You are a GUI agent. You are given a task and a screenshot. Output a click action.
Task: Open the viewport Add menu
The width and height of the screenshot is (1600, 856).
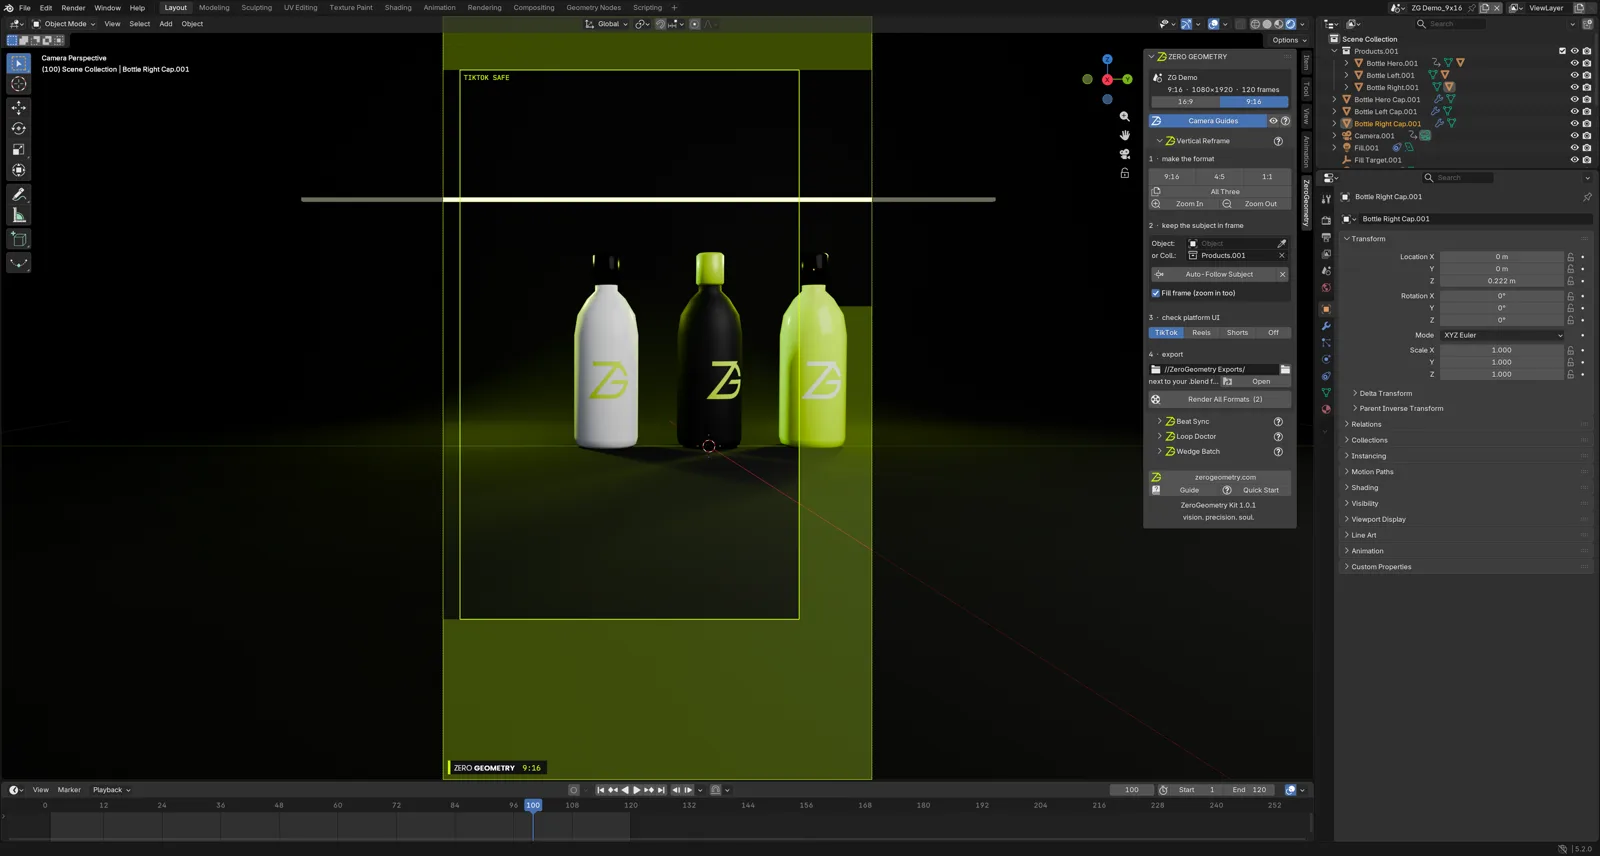(x=166, y=24)
